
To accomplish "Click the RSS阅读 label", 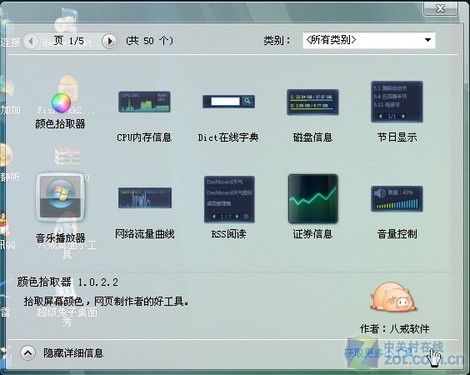I will 229,234.
